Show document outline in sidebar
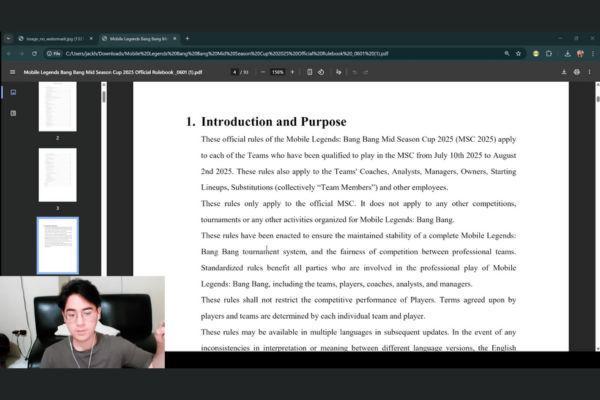Screen dimensions: 600x400 click(x=13, y=113)
